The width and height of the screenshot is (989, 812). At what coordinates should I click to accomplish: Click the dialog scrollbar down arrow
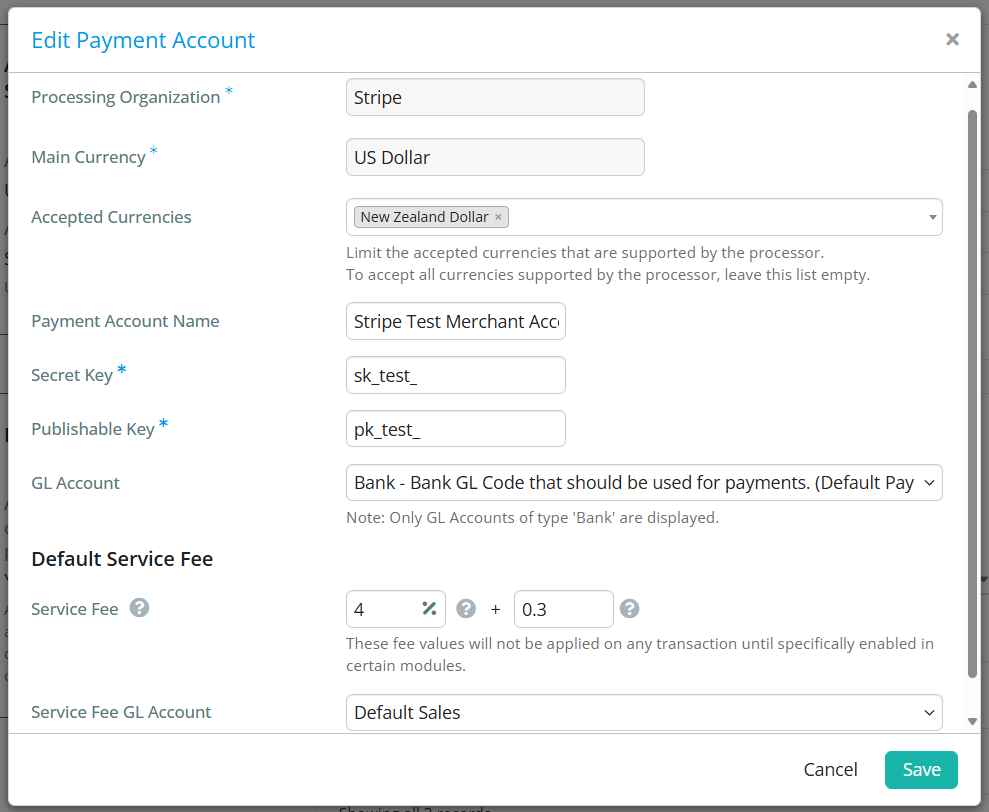point(972,721)
